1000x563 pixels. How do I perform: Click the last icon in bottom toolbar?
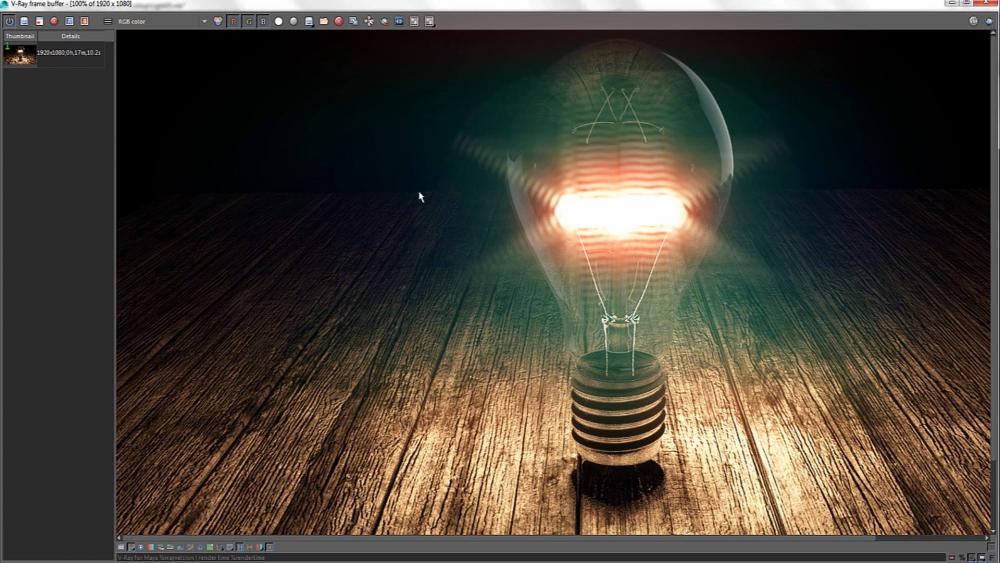pyautogui.click(x=270, y=547)
